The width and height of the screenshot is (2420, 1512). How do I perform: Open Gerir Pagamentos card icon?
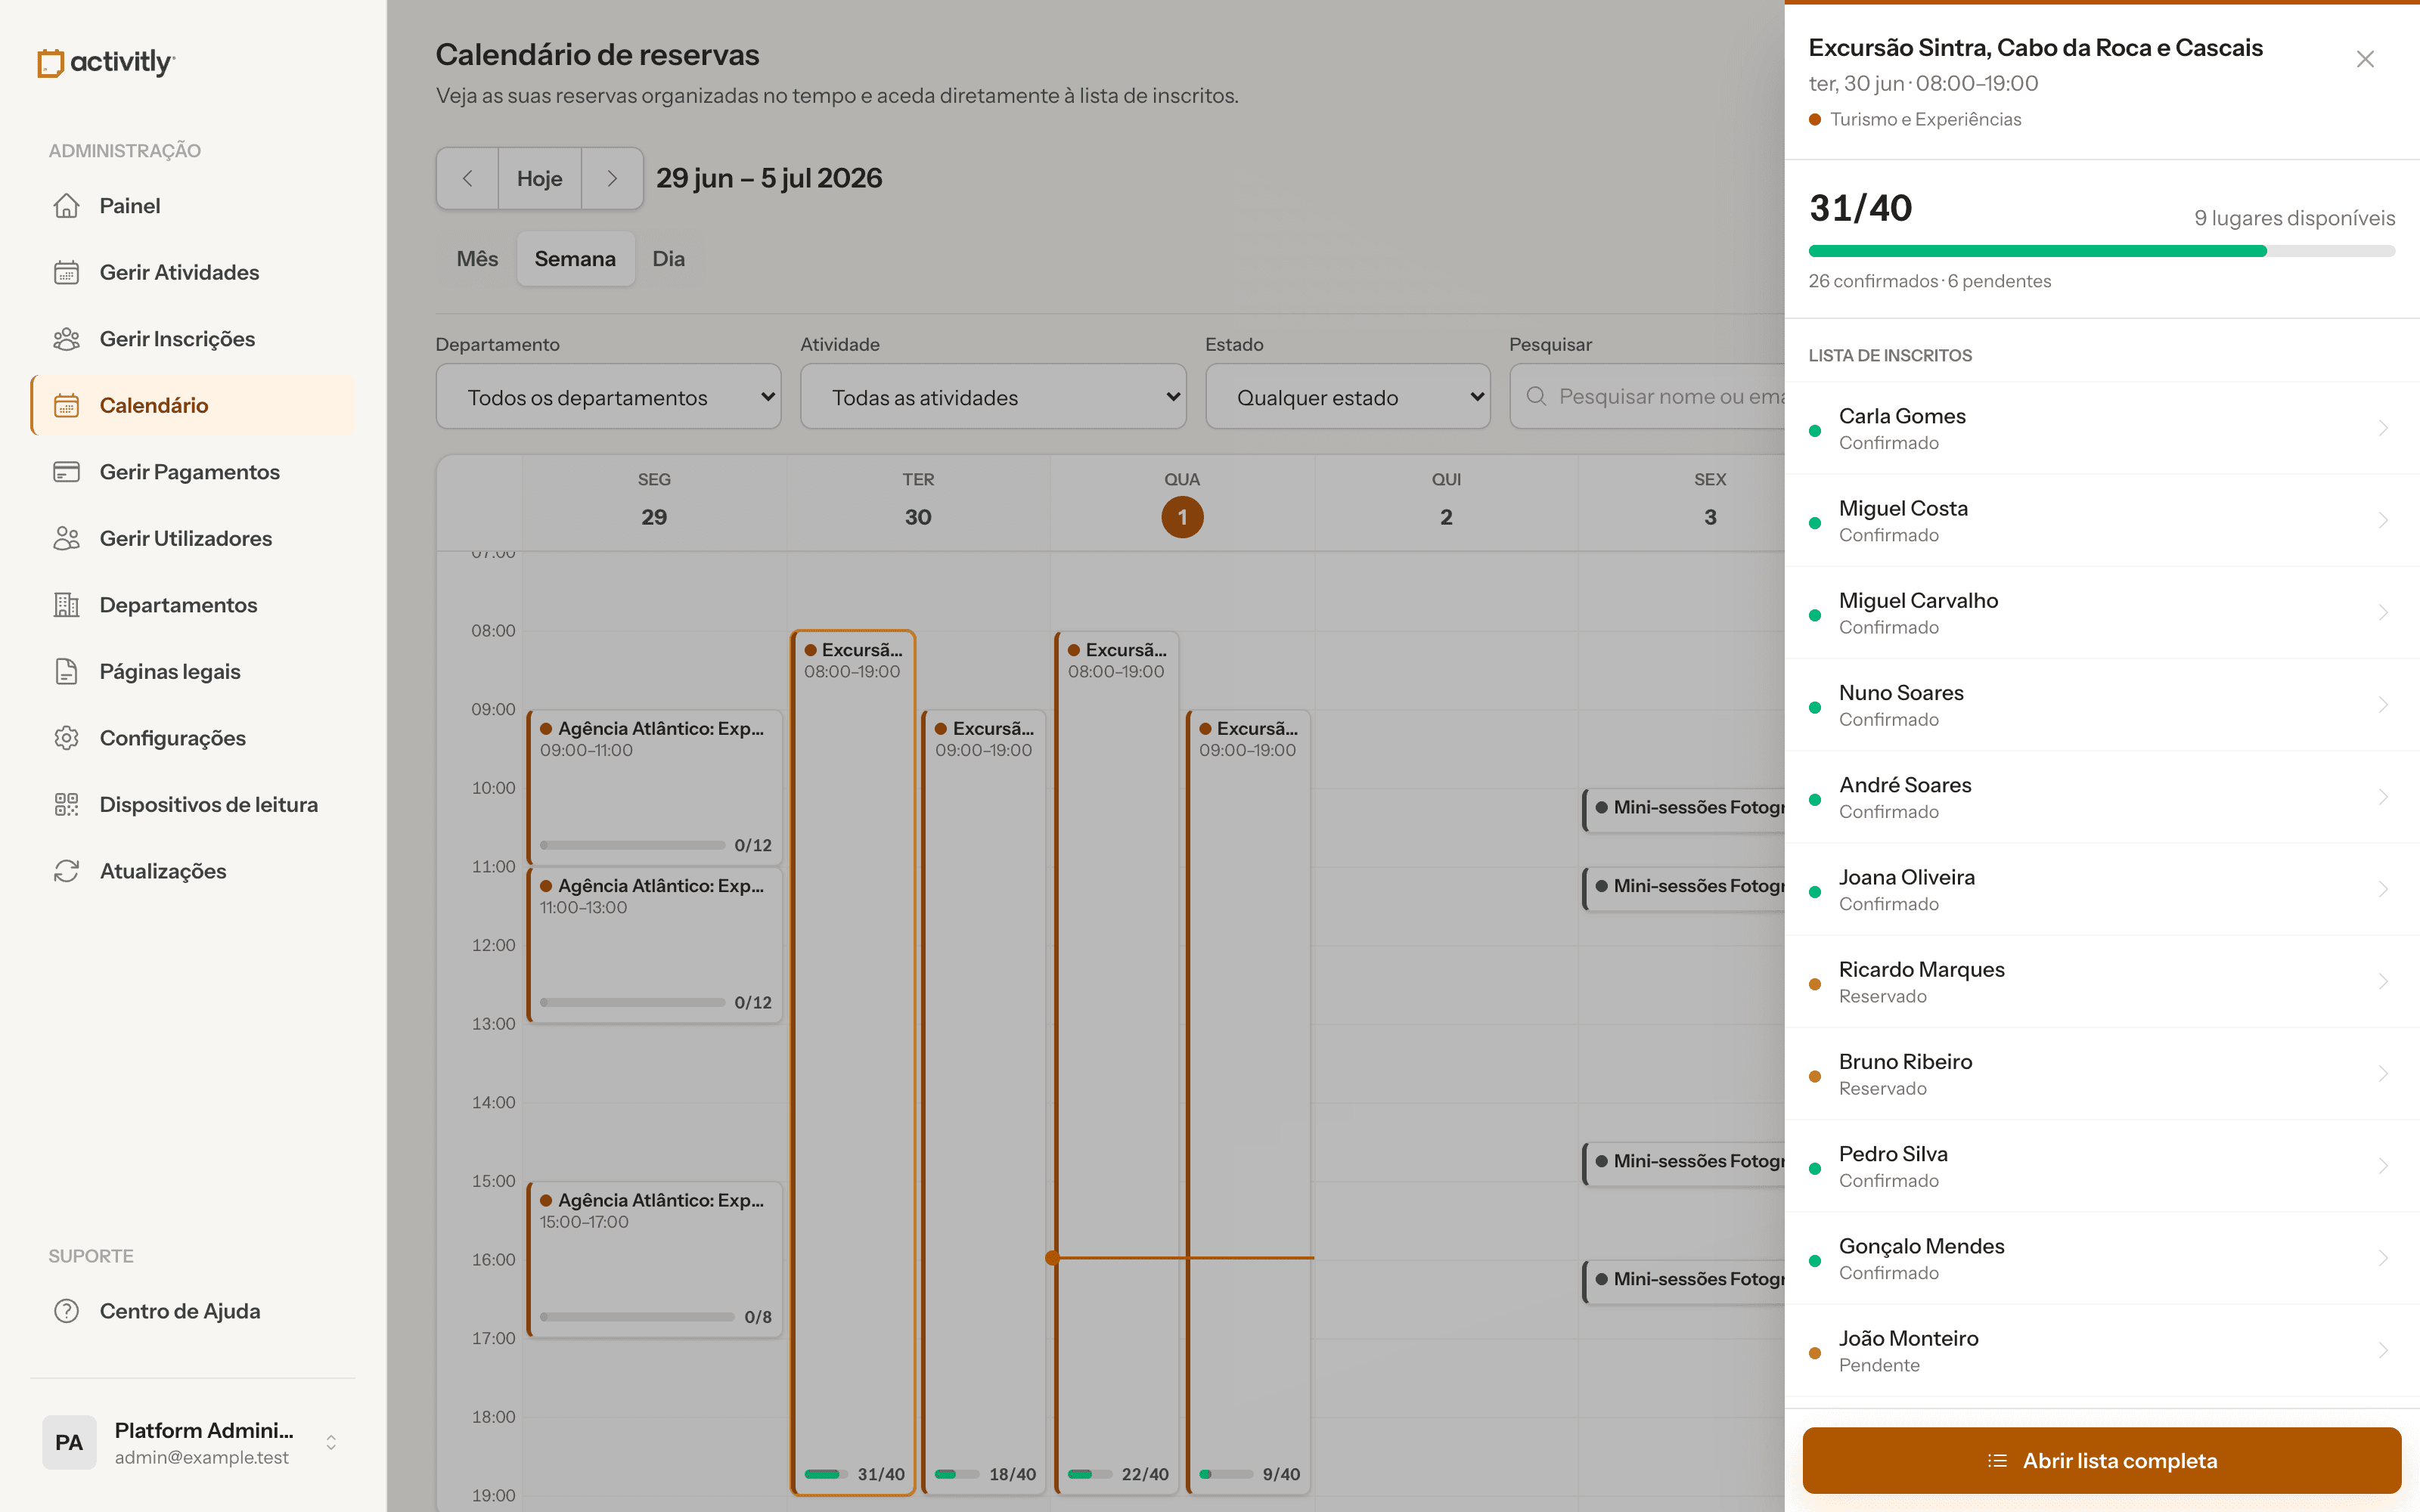click(x=66, y=472)
